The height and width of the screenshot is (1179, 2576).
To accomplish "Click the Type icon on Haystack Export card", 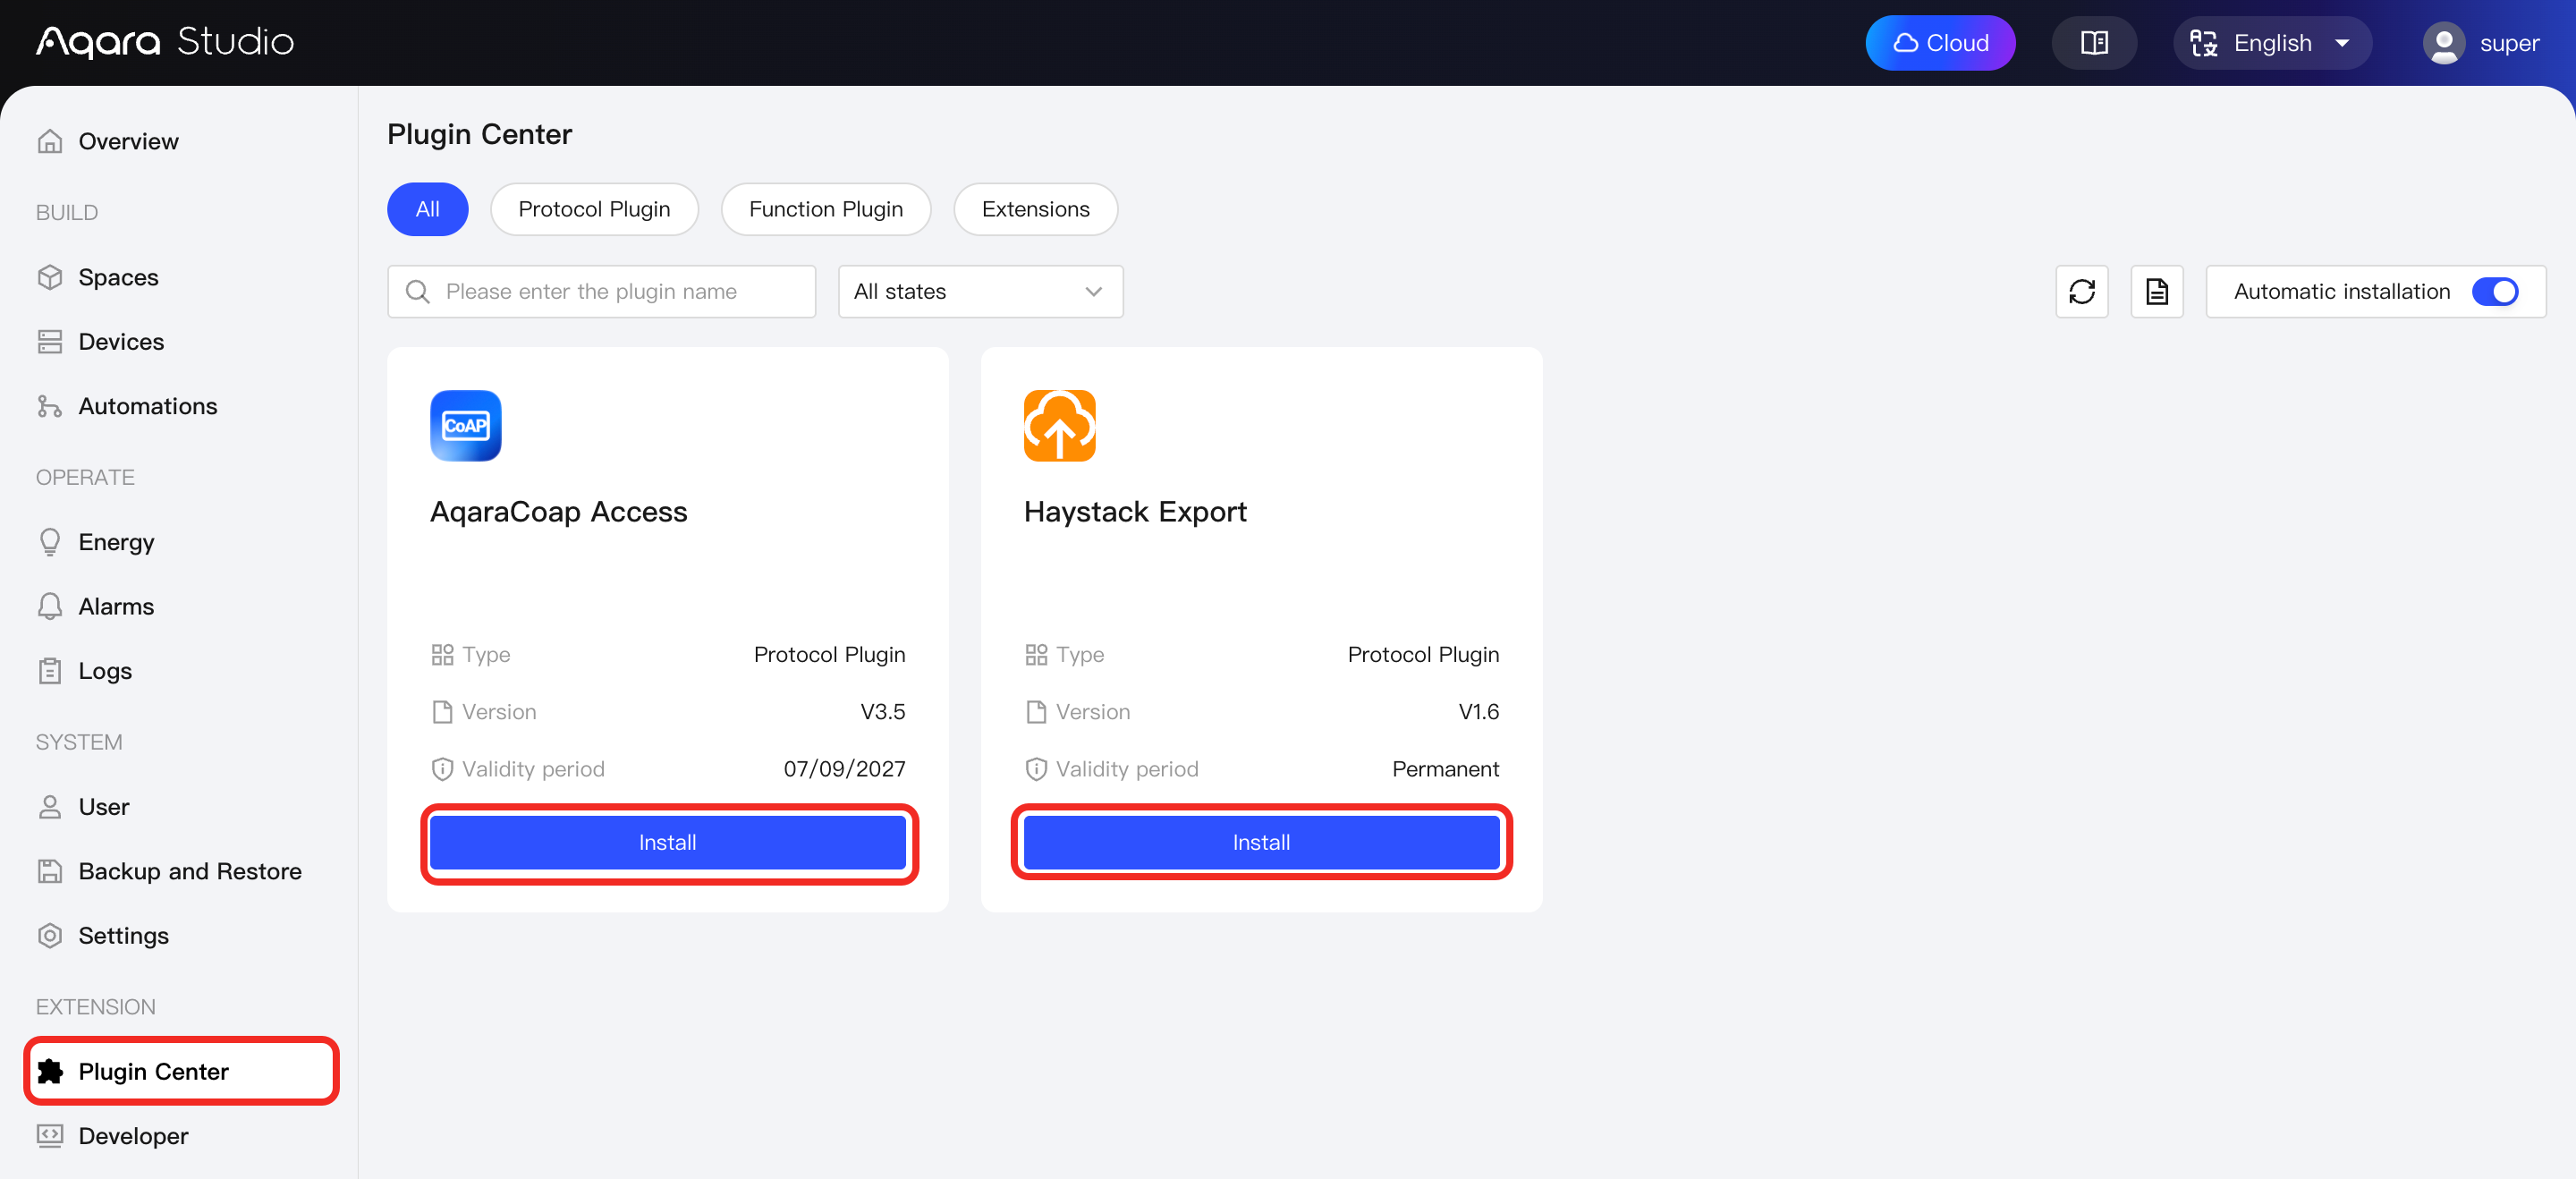I will 1036,655.
